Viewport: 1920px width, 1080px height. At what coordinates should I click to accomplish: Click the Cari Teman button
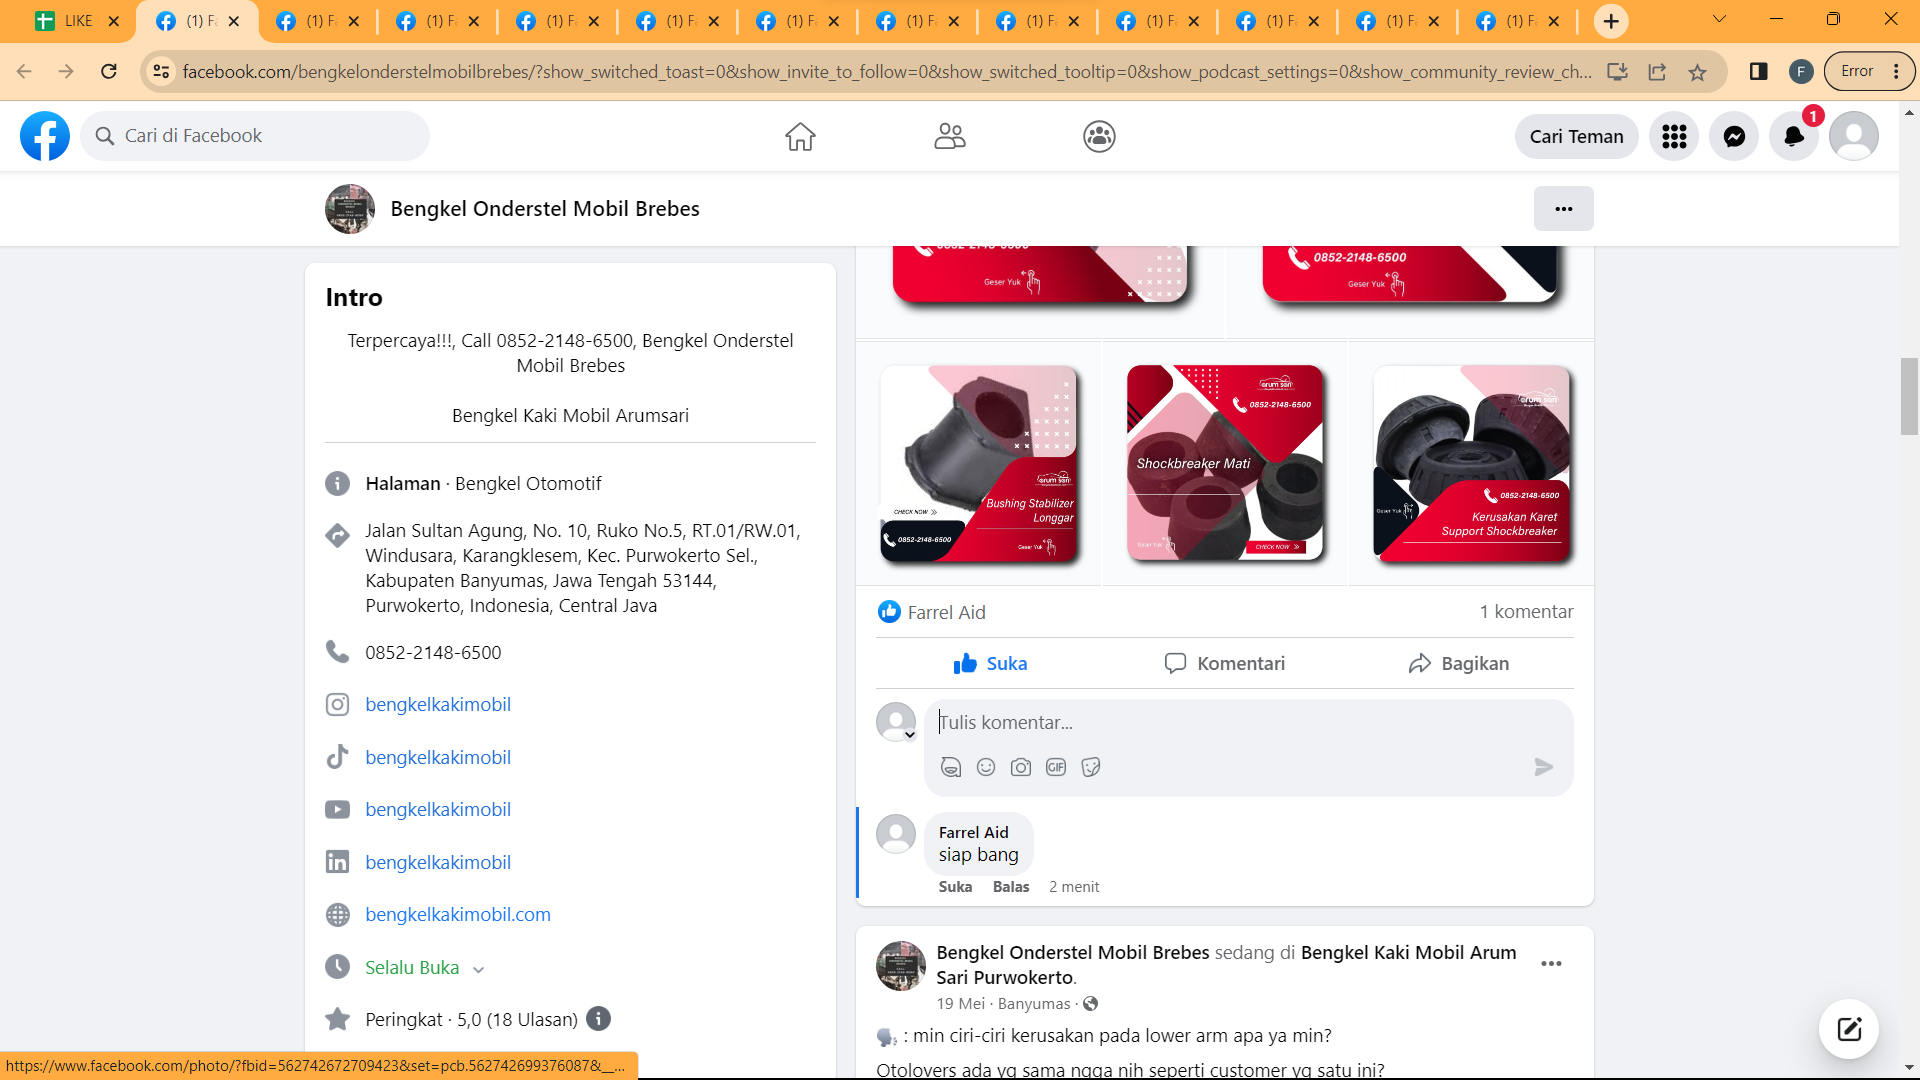point(1576,136)
